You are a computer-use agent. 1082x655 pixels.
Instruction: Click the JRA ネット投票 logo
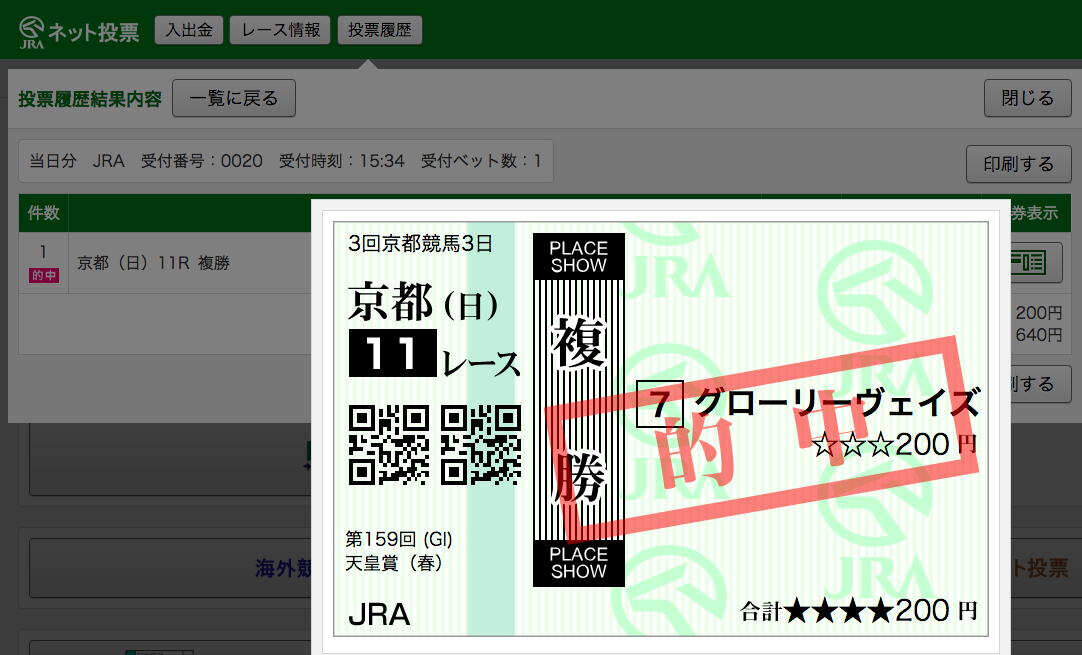[79, 32]
